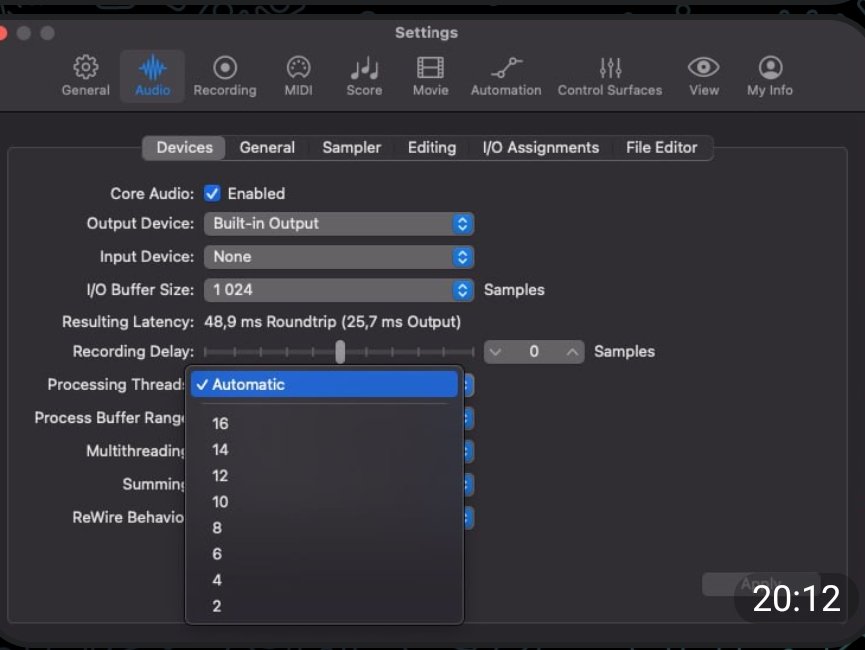Open the Automation settings pane
The image size is (865, 650).
coord(506,76)
